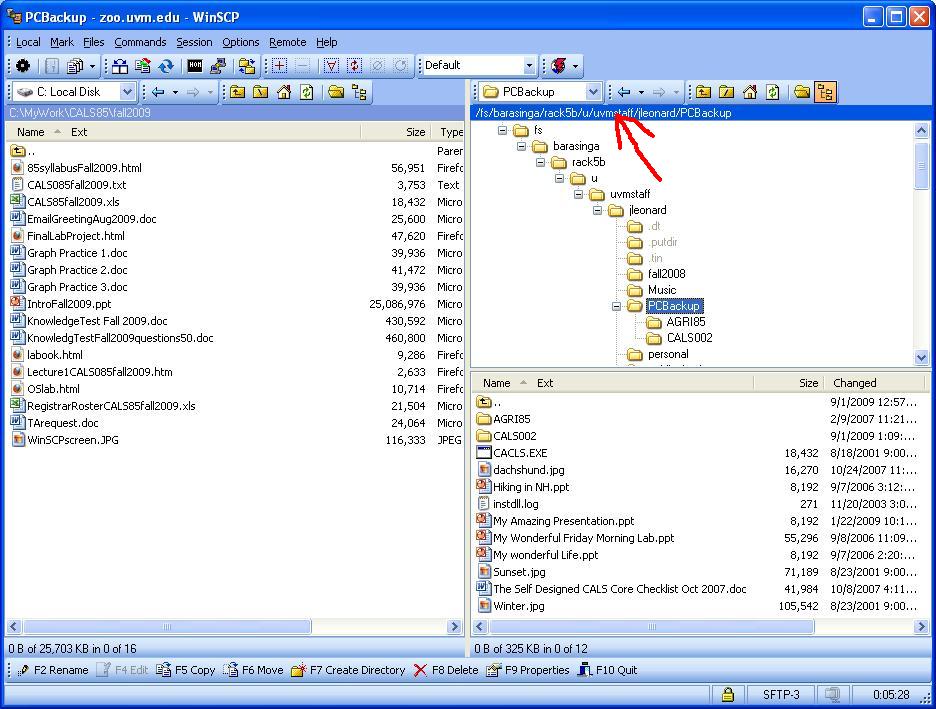Open the terminal console icon
Viewport: 936px width, 709px height.
click(x=195, y=66)
